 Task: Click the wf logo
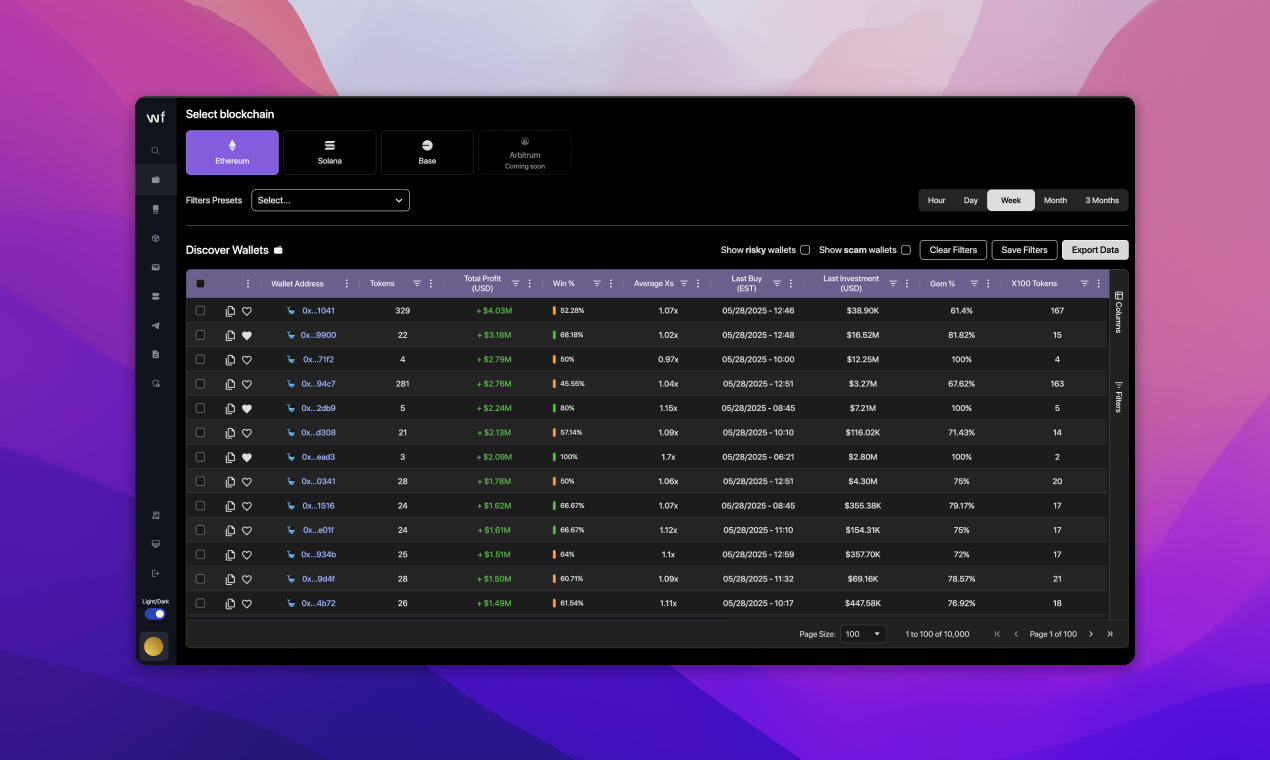(155, 117)
